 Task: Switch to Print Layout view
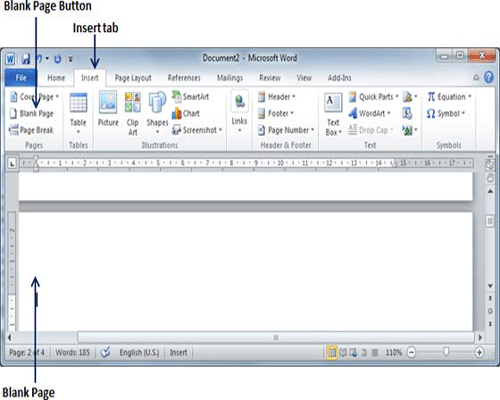tap(332, 352)
